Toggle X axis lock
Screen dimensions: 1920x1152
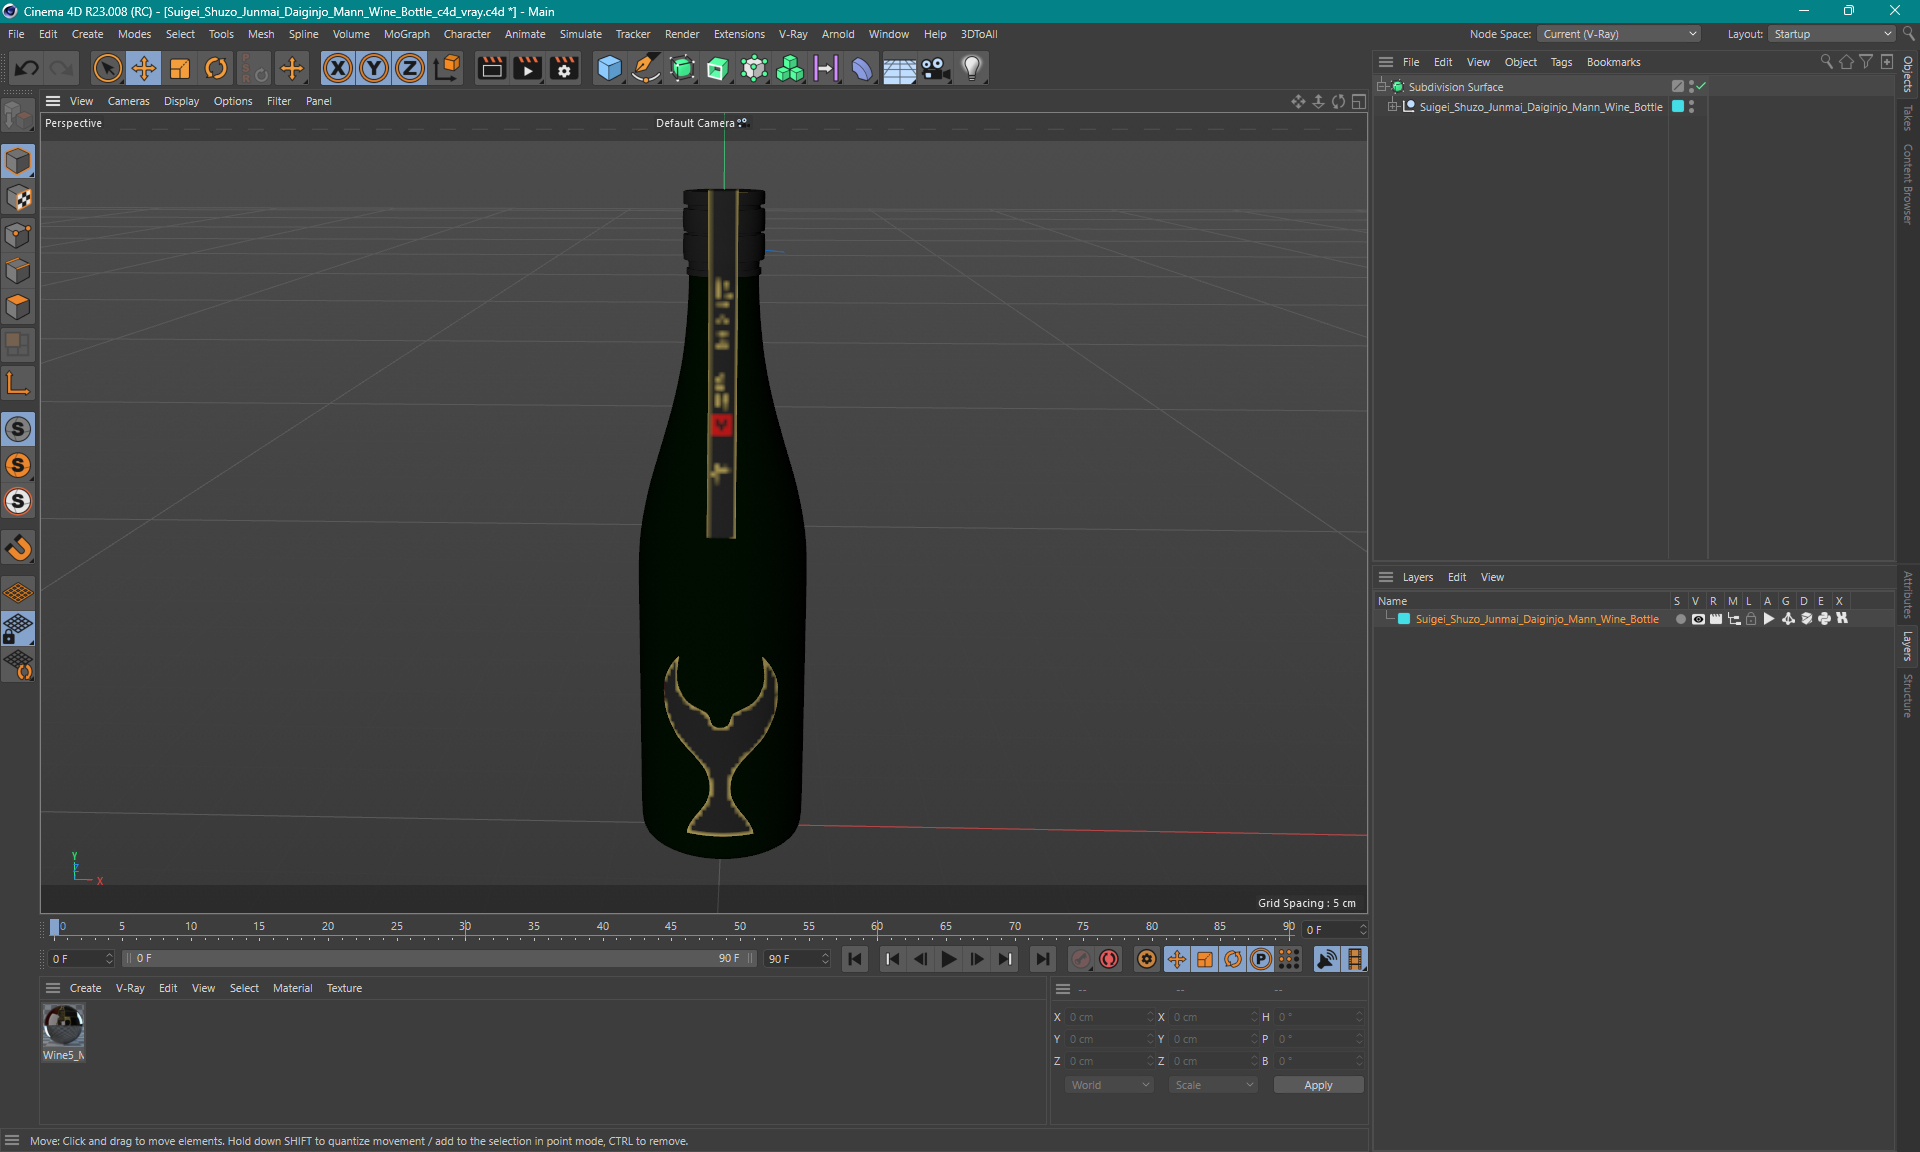pos(338,68)
